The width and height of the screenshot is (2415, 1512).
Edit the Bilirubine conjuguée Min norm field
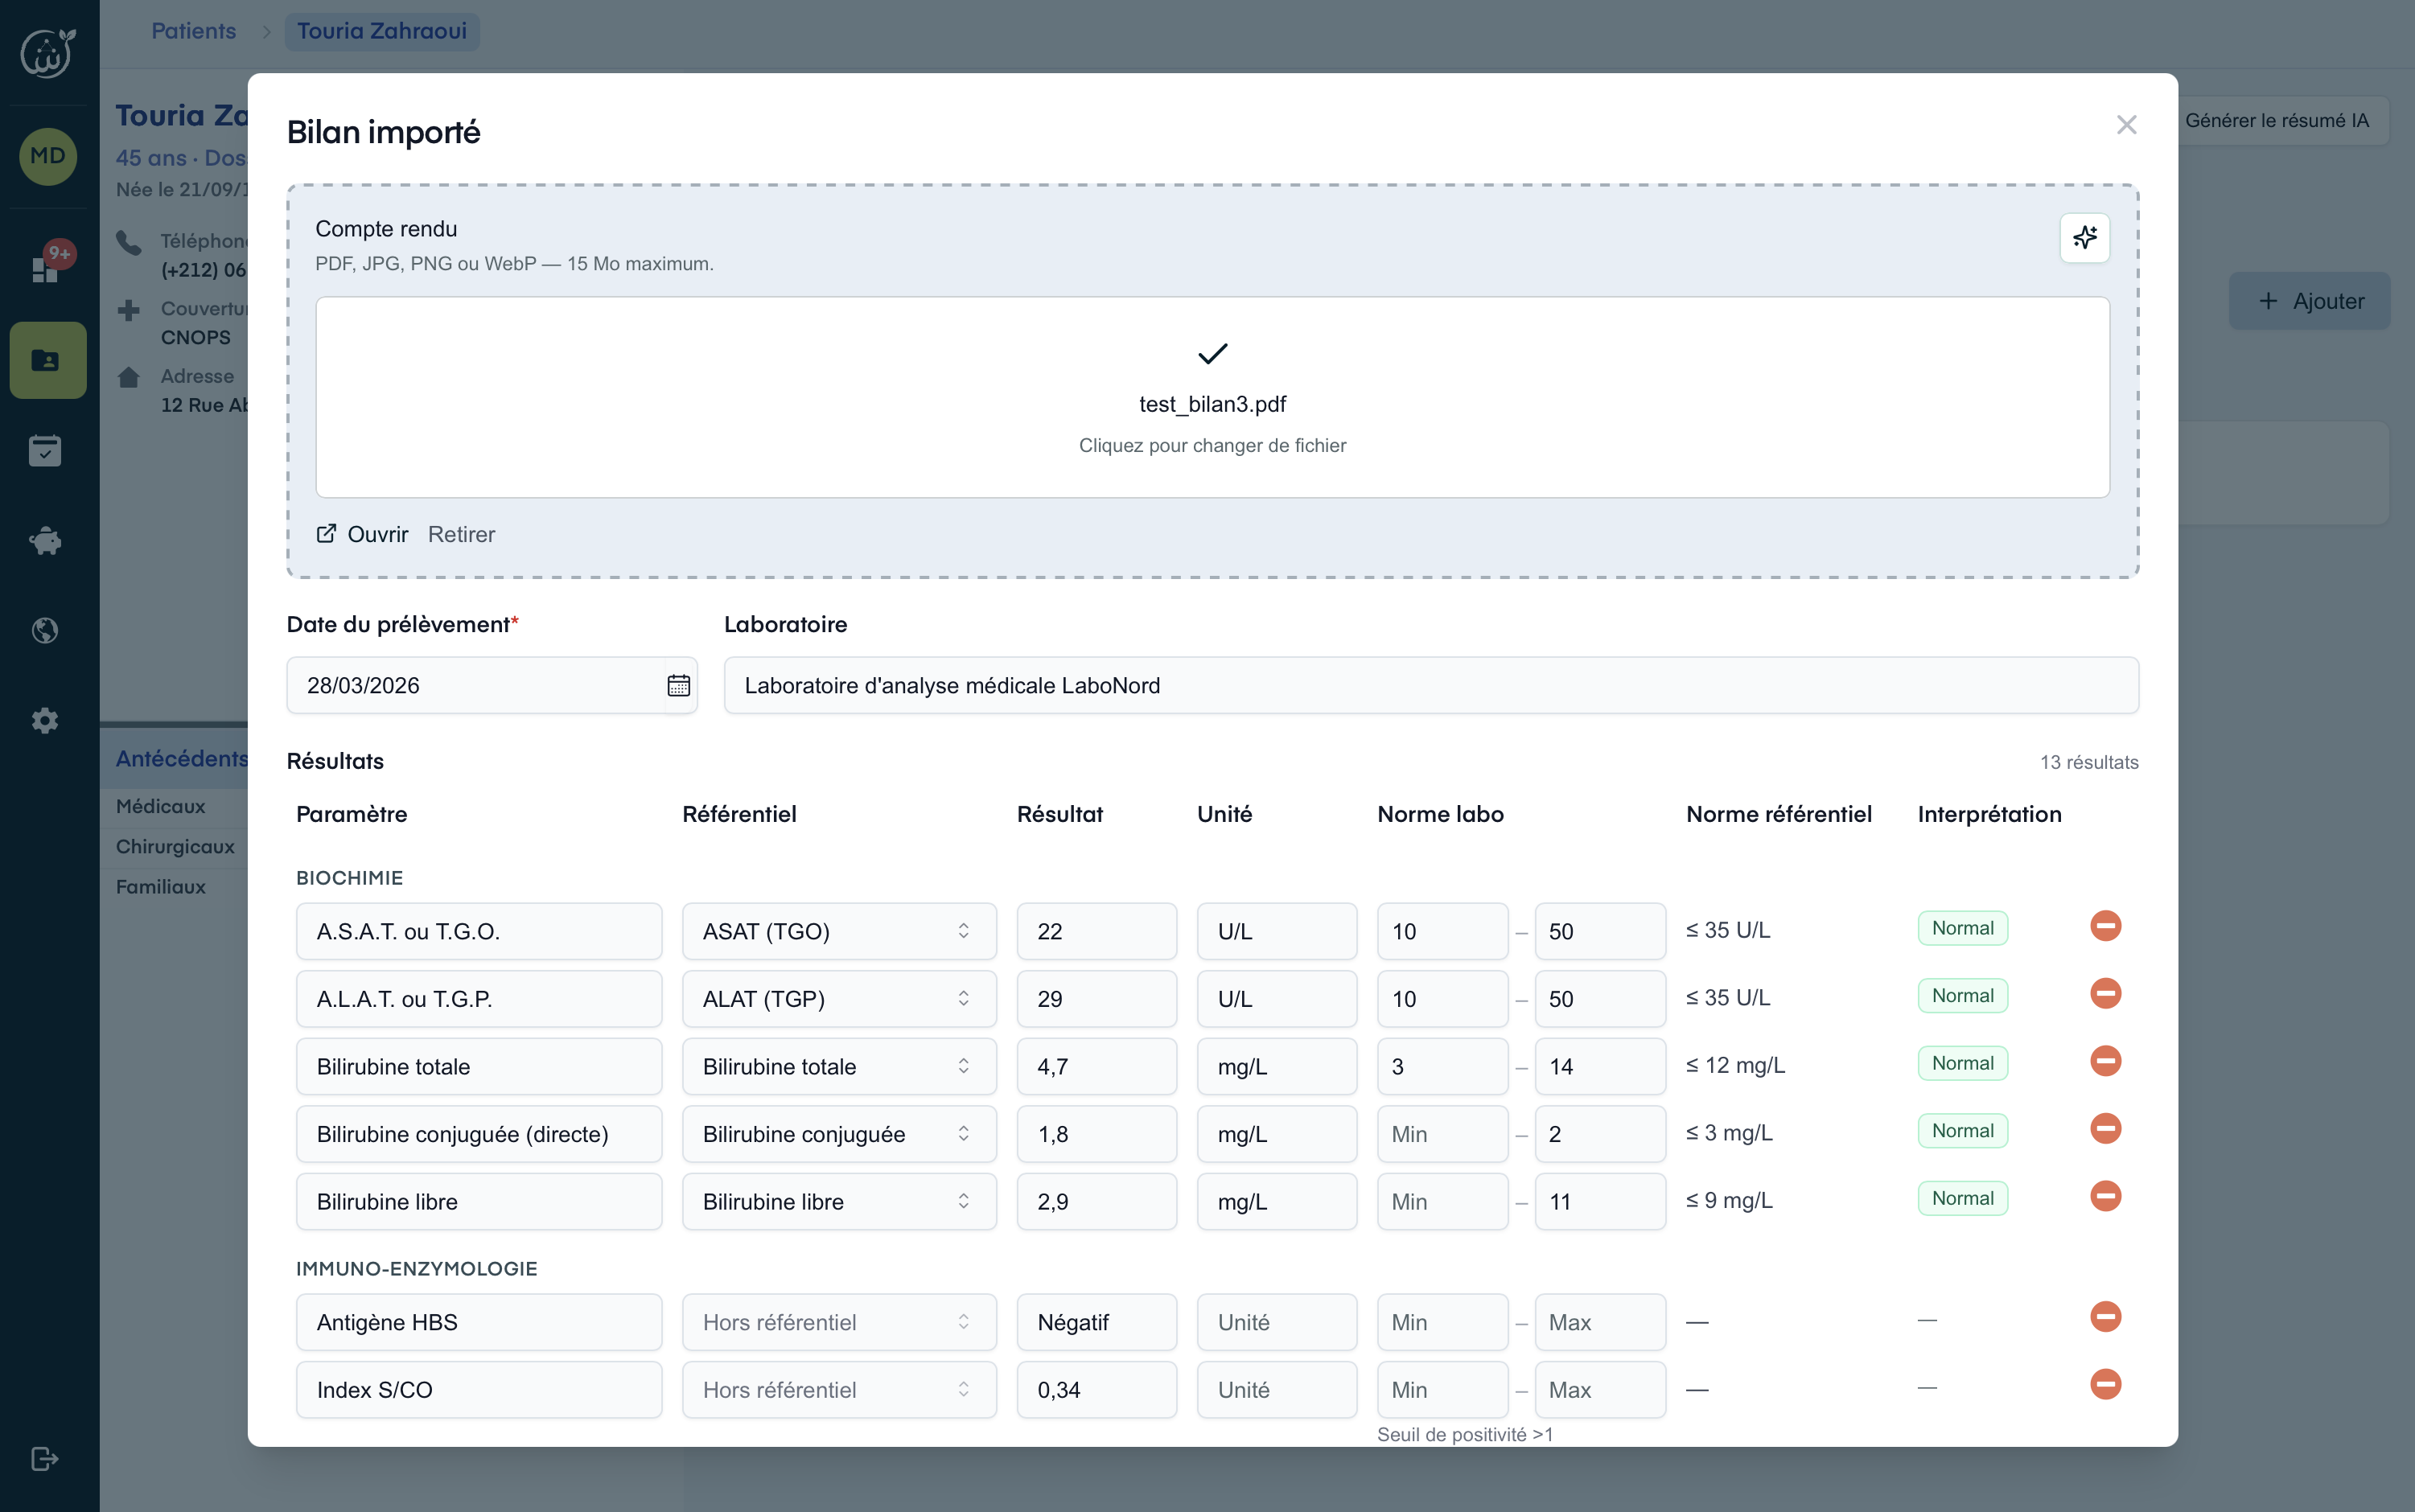pyautogui.click(x=1442, y=1134)
